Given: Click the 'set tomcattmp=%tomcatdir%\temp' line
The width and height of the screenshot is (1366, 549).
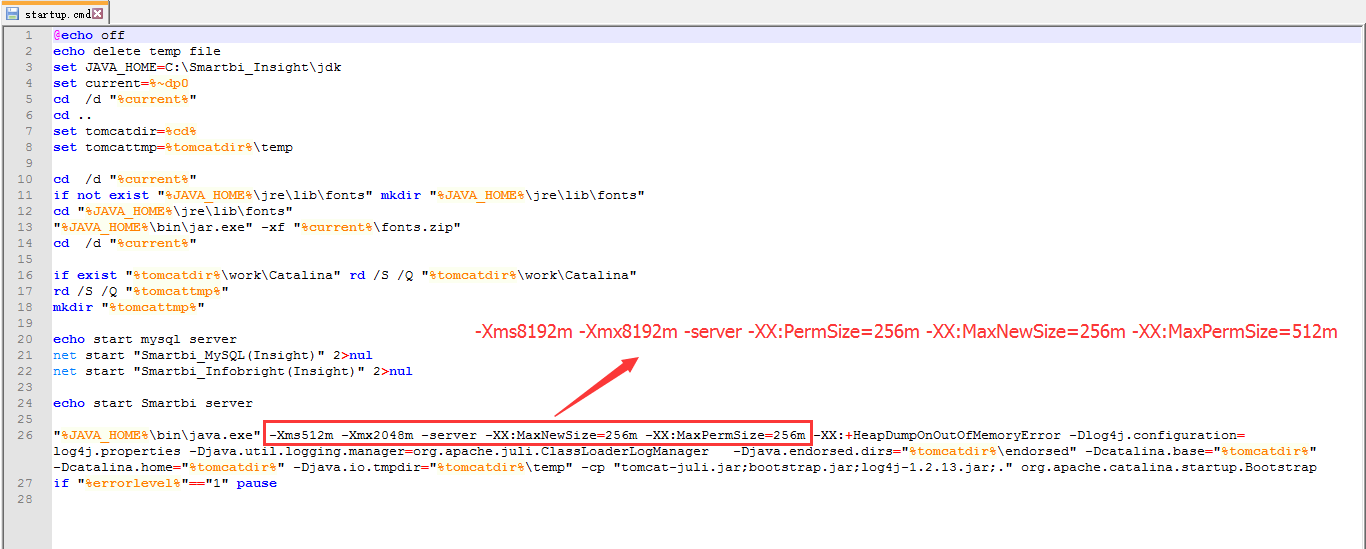Looking at the screenshot, I should (173, 147).
